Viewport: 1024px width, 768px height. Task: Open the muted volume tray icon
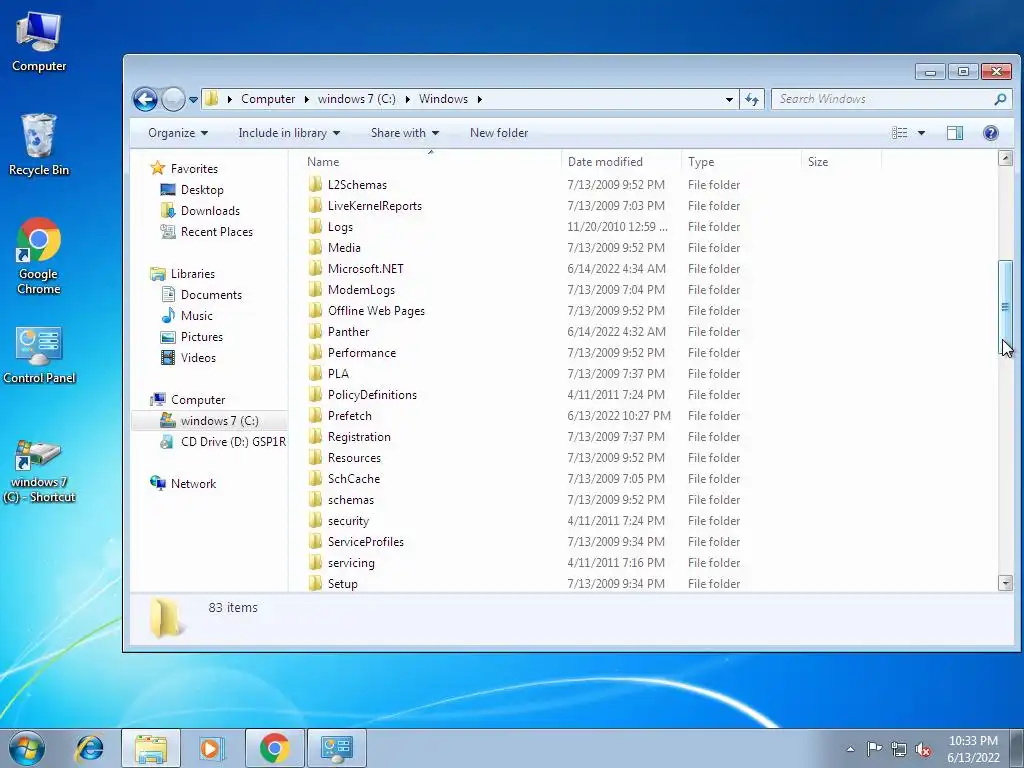[x=923, y=749]
